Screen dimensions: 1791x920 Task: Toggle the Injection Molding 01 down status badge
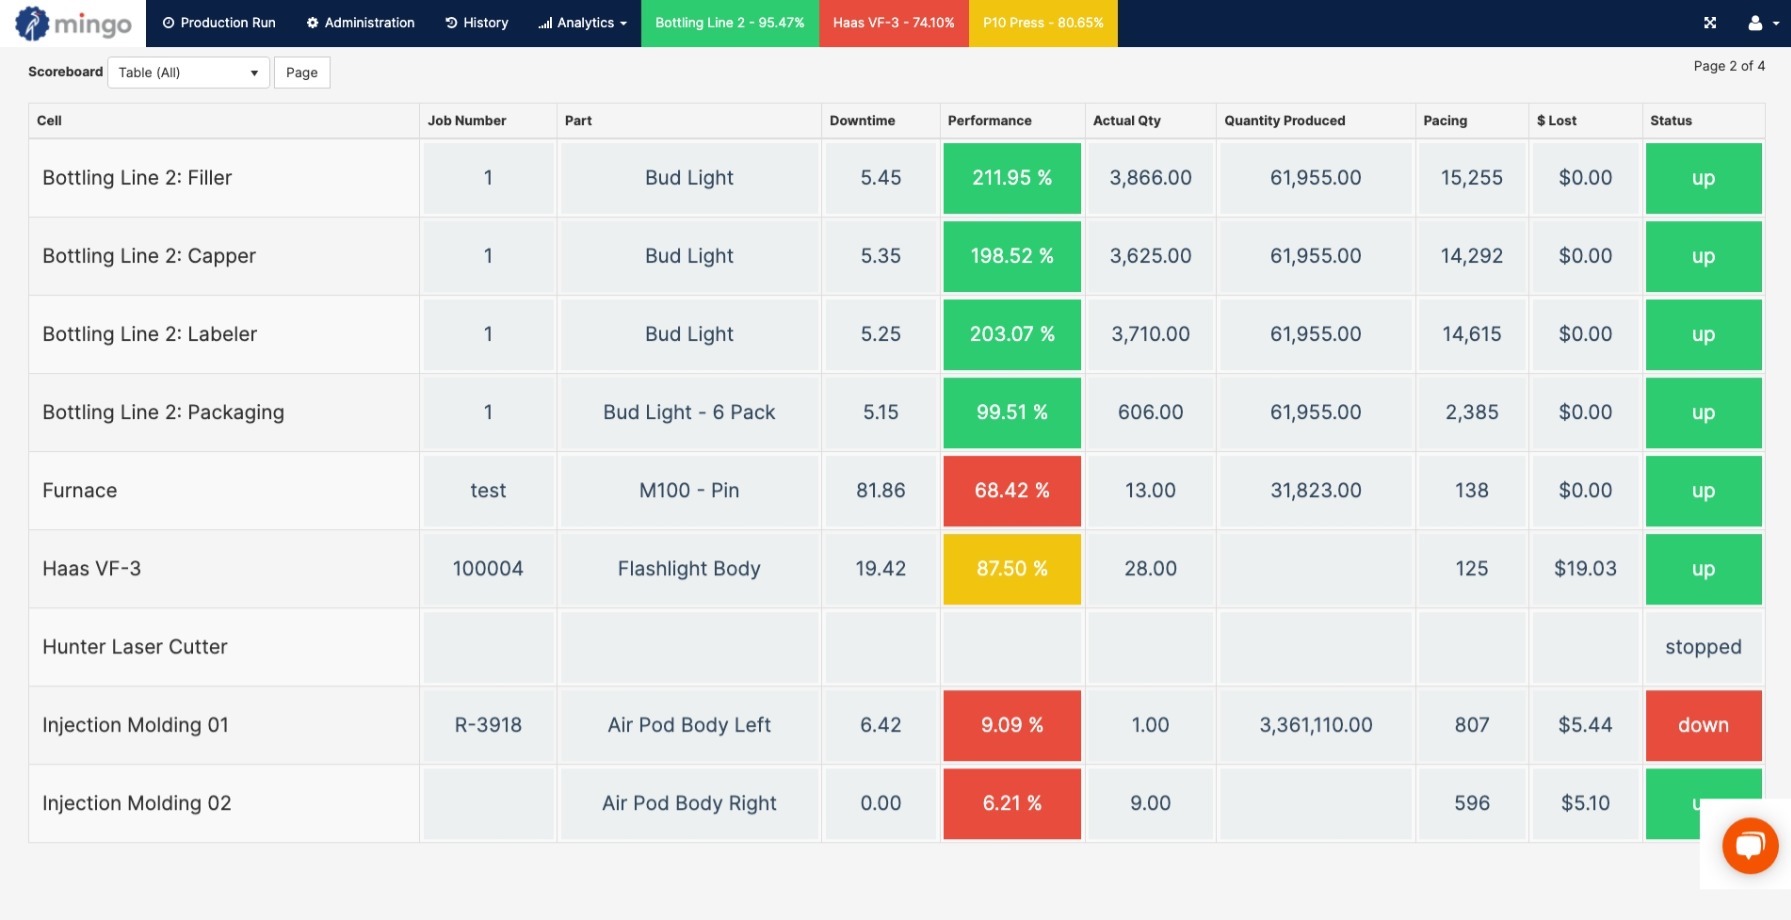[1703, 725]
